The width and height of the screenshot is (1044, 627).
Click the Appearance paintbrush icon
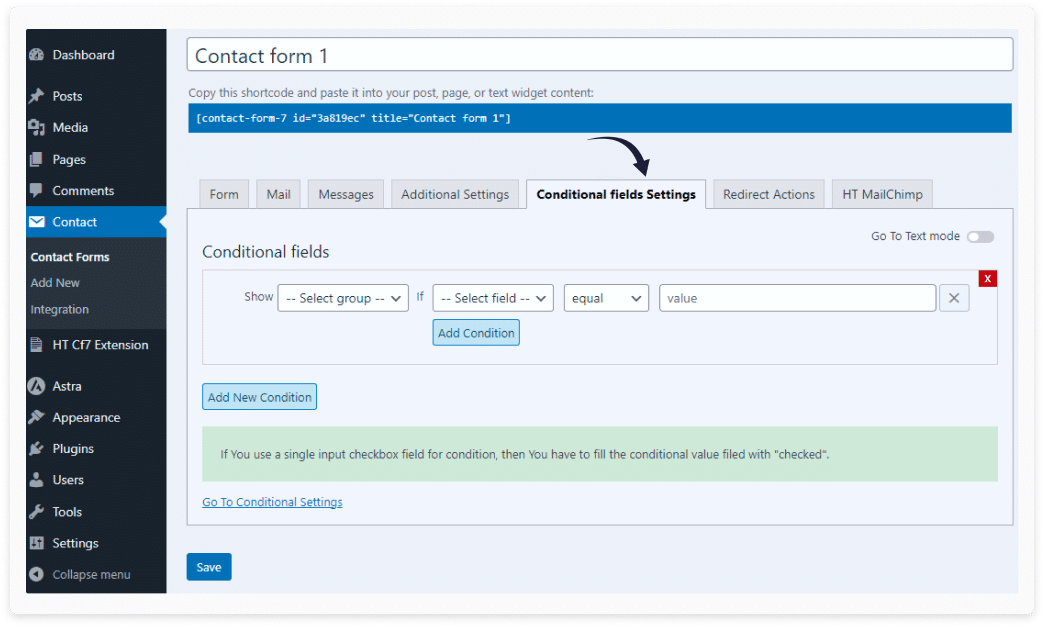(x=37, y=418)
